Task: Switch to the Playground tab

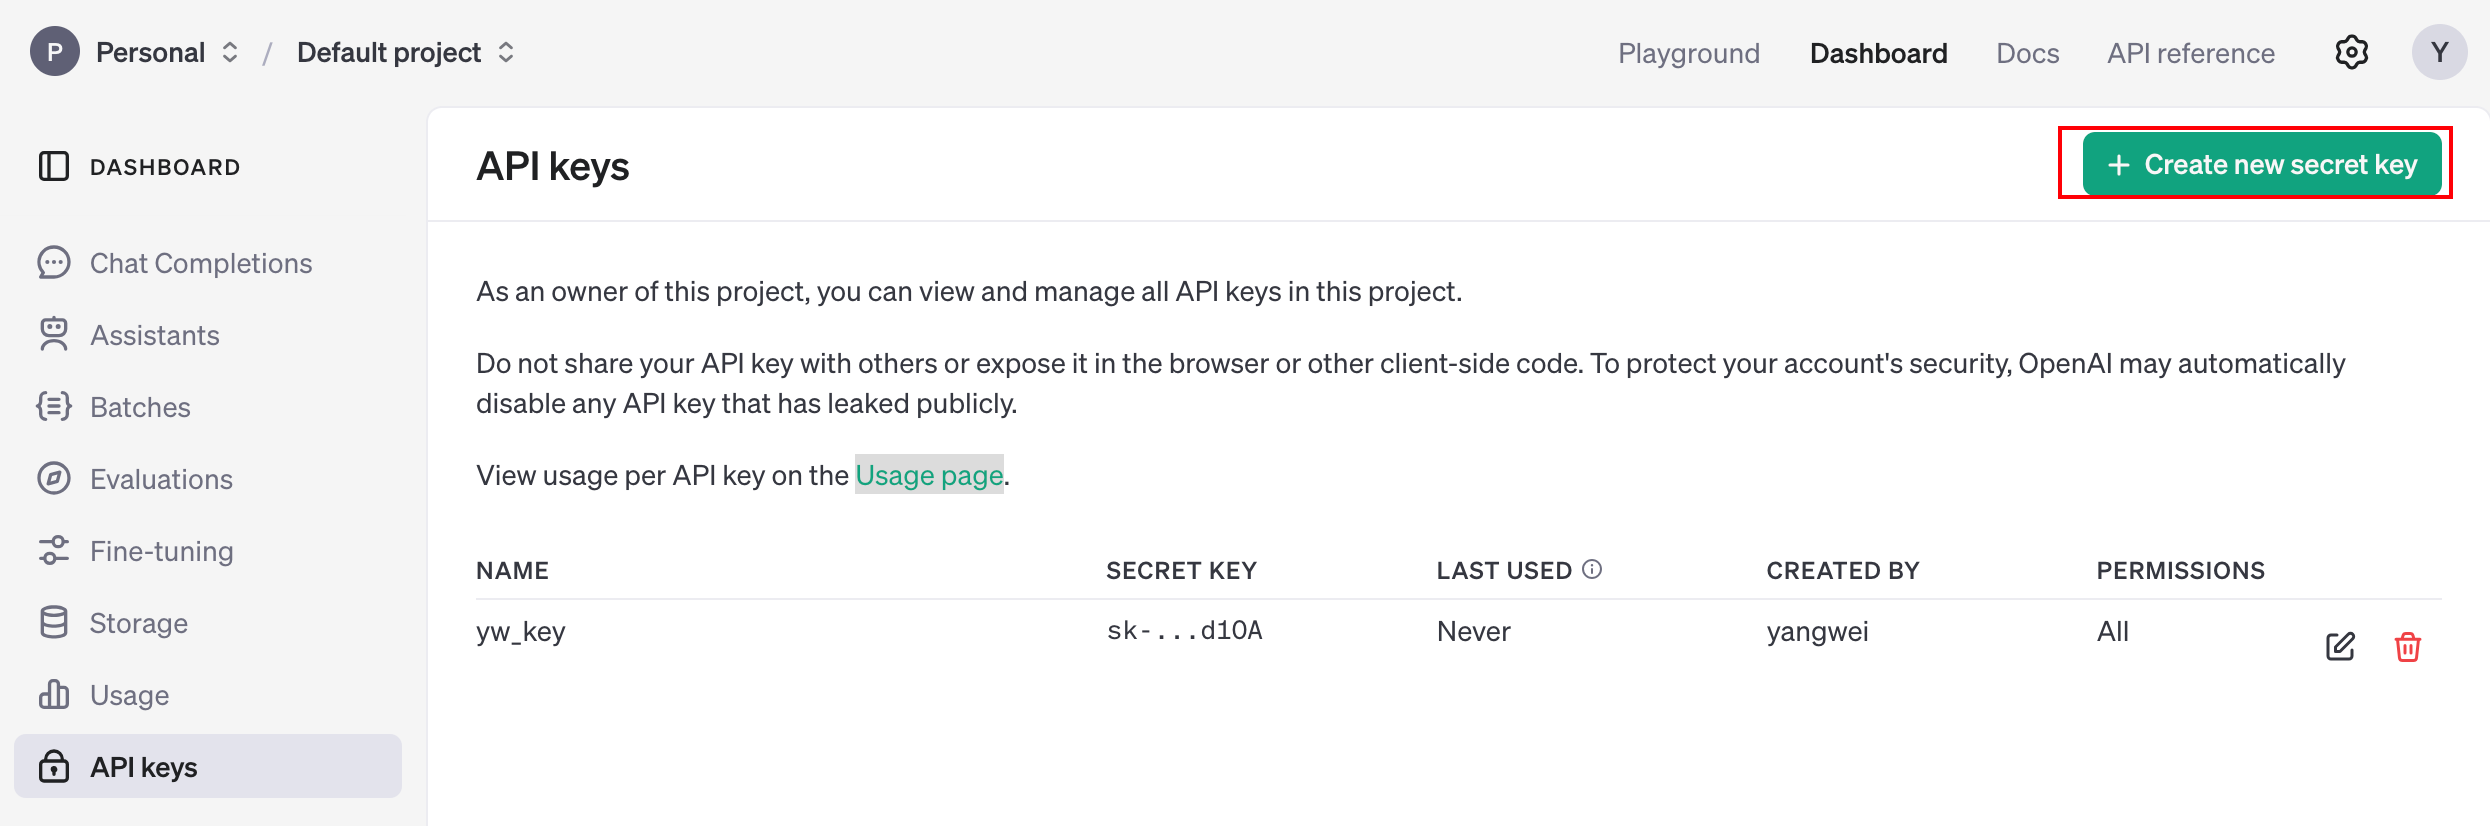Action: (1688, 53)
